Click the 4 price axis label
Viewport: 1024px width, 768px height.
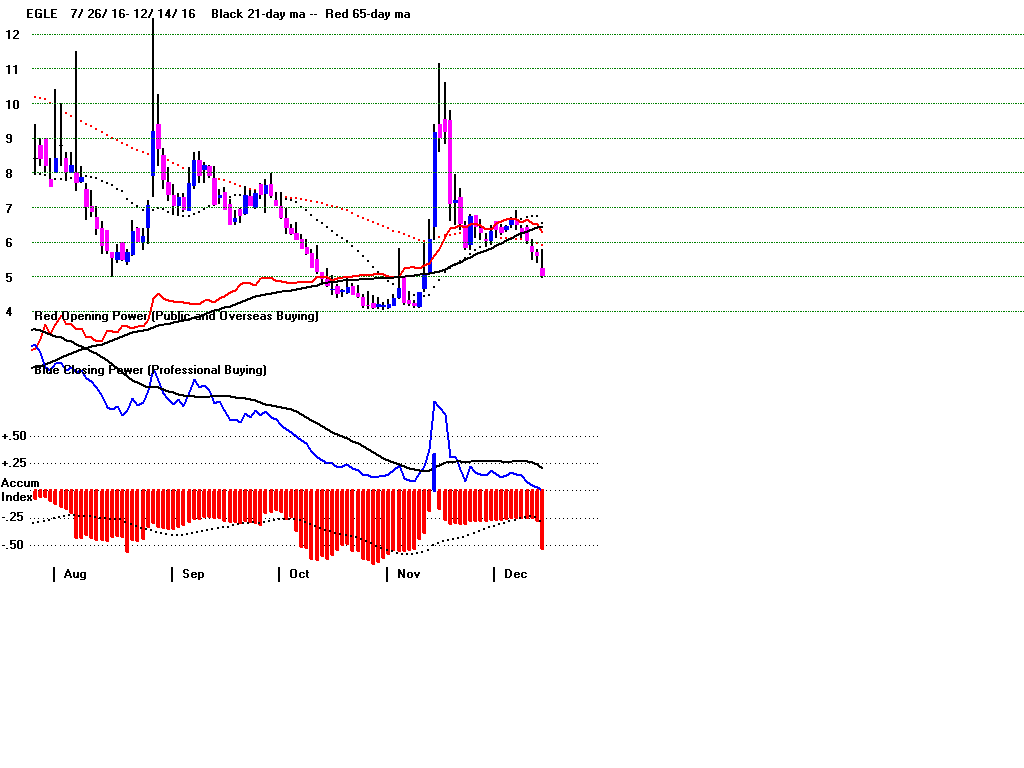(10, 312)
